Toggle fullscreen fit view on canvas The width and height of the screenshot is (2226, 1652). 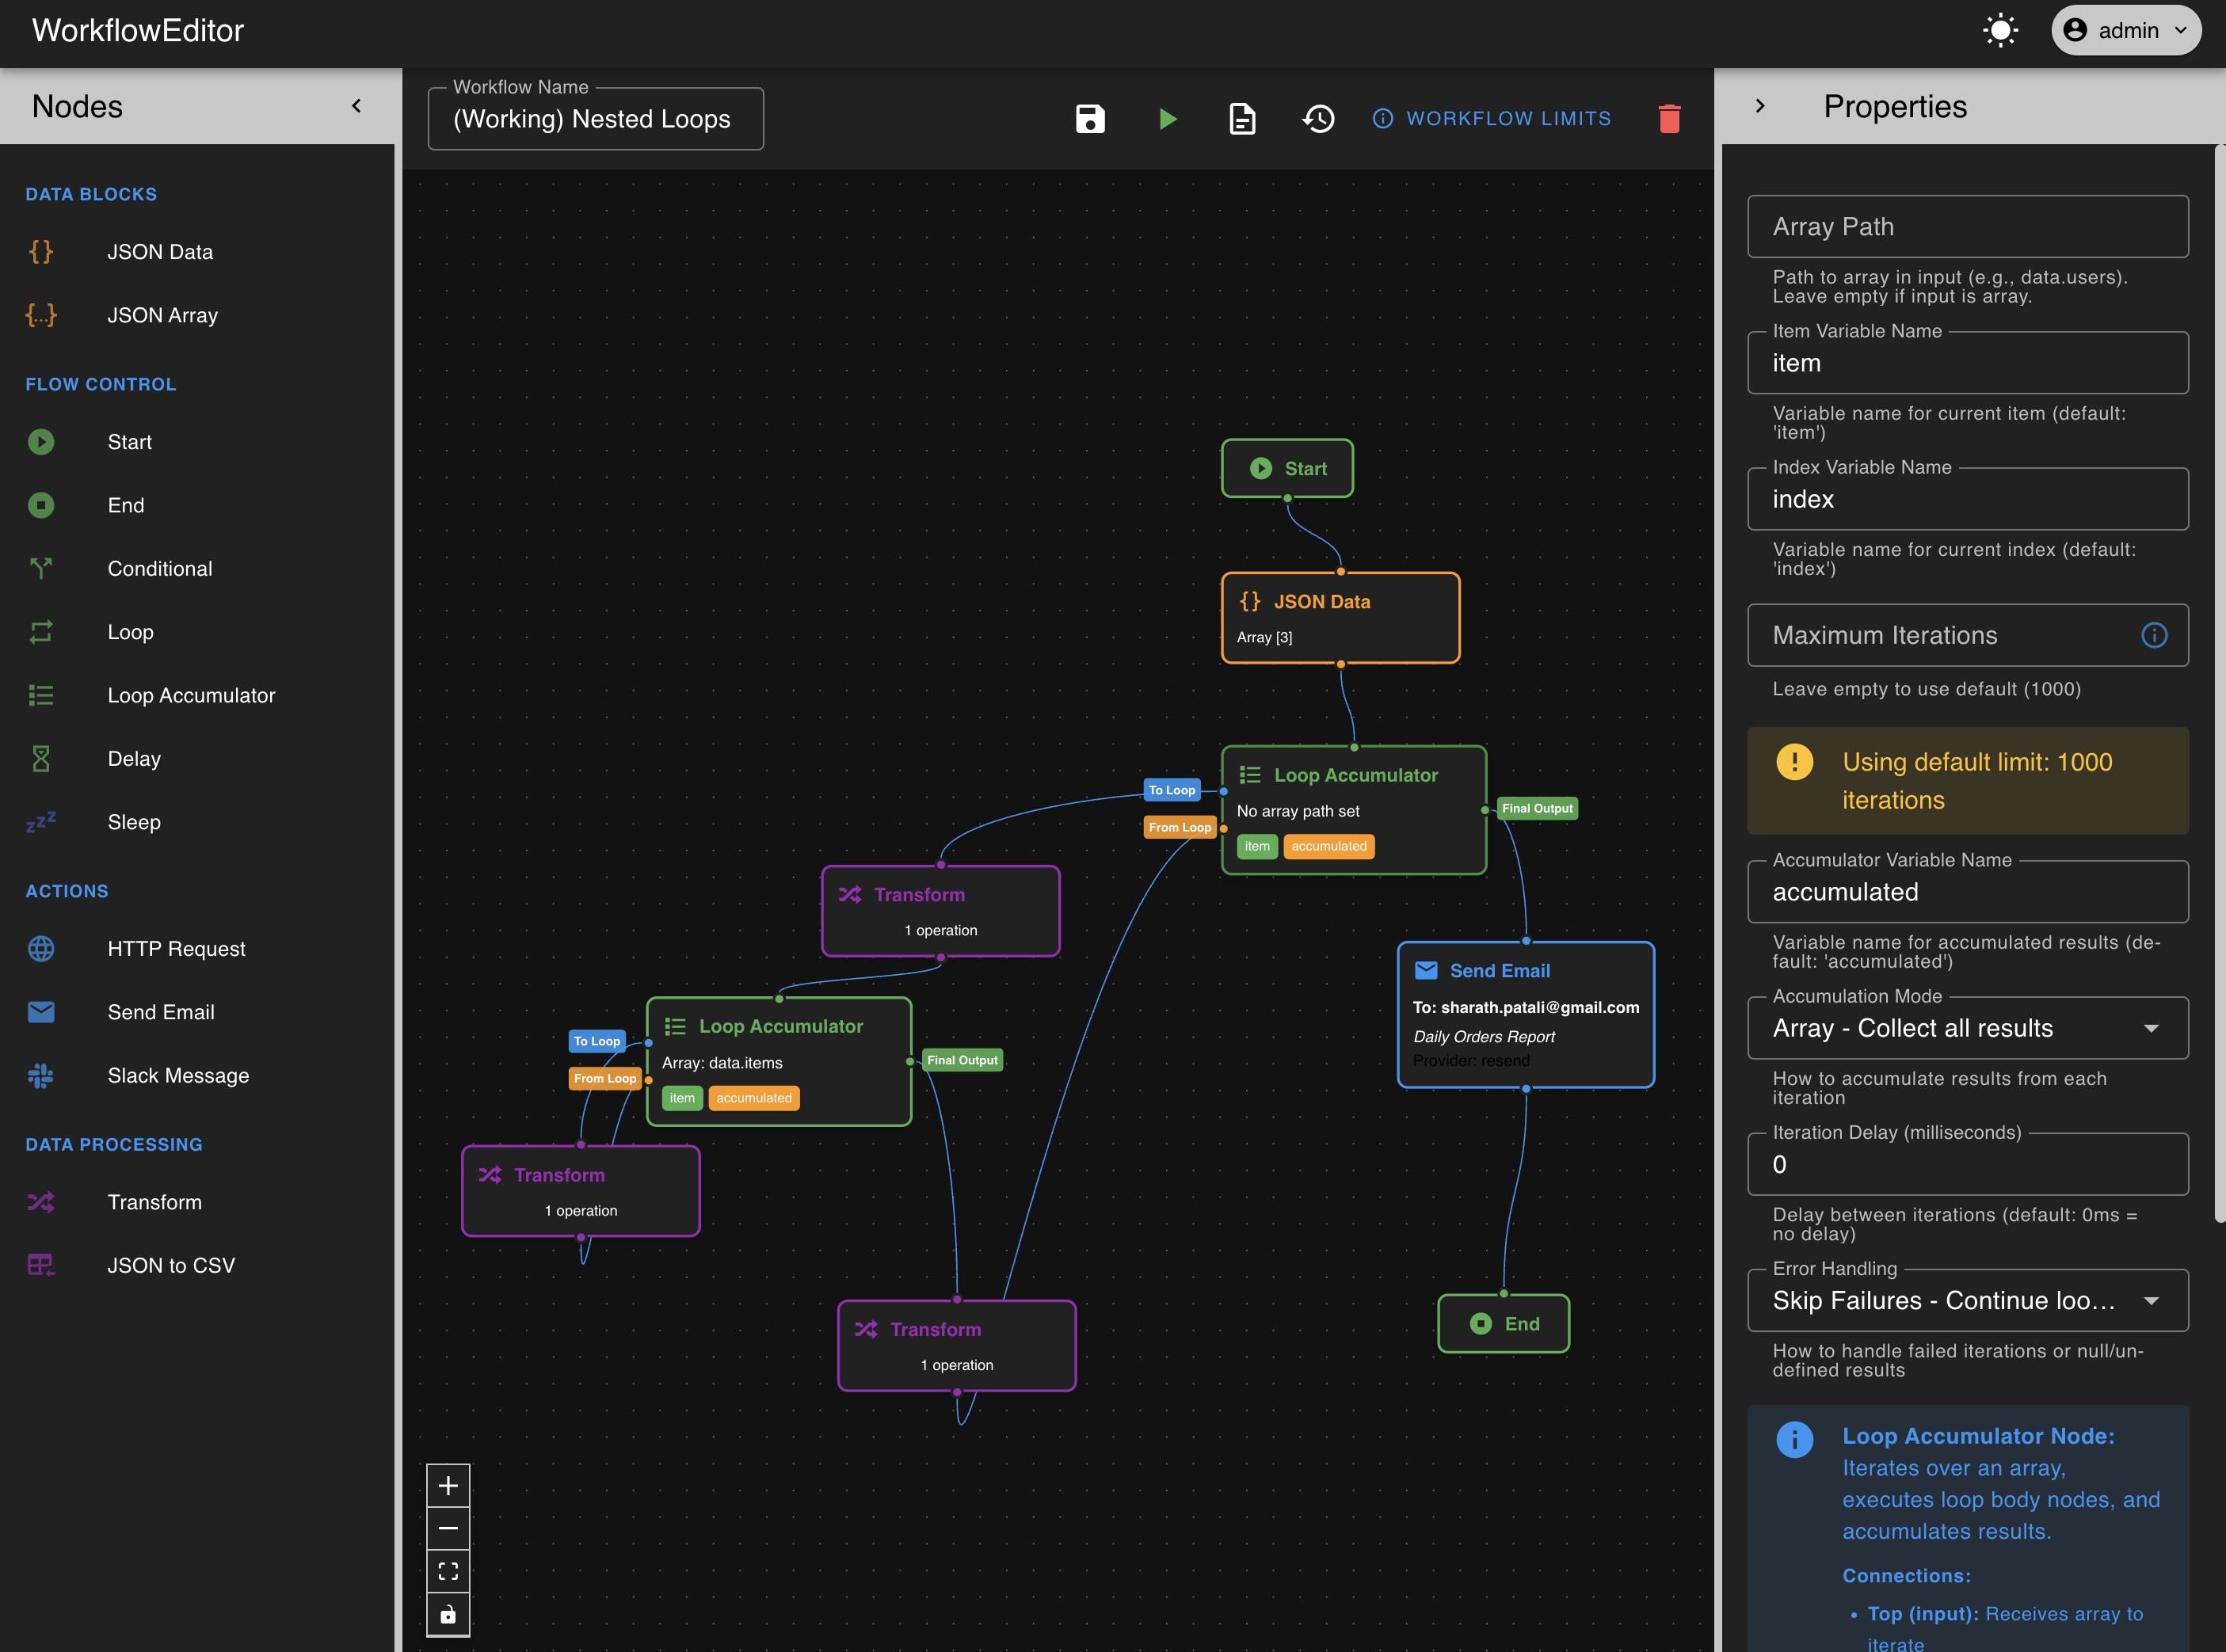(x=448, y=1570)
